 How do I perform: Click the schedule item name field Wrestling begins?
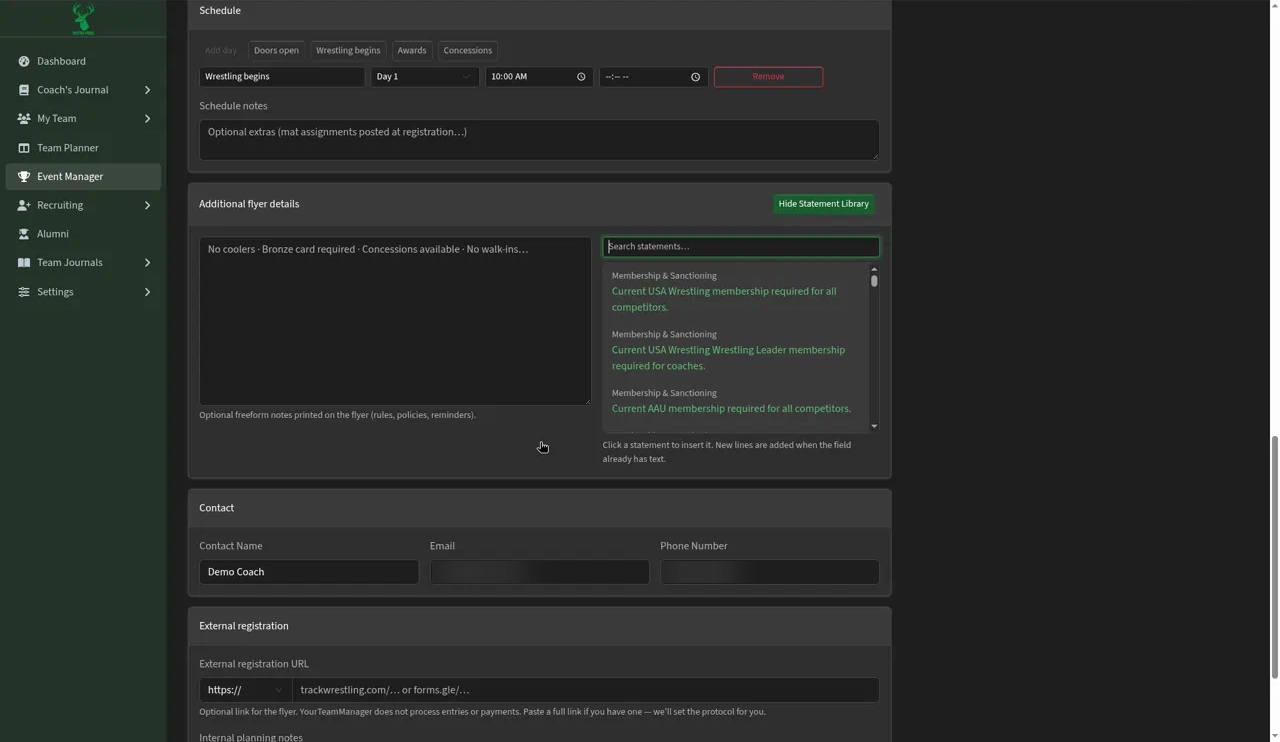tap(282, 77)
